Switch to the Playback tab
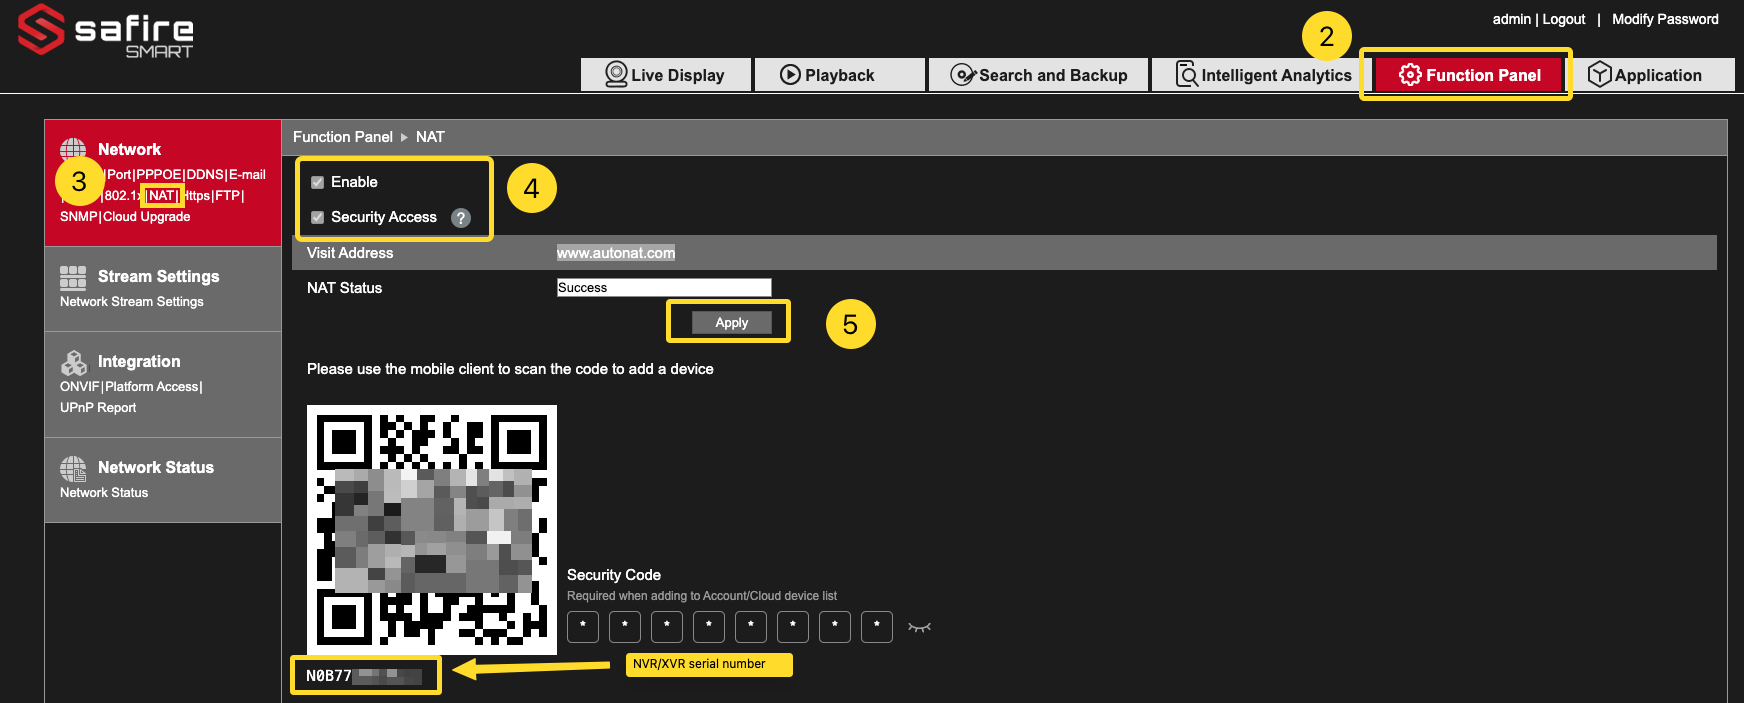The width and height of the screenshot is (1744, 703). pos(839,75)
